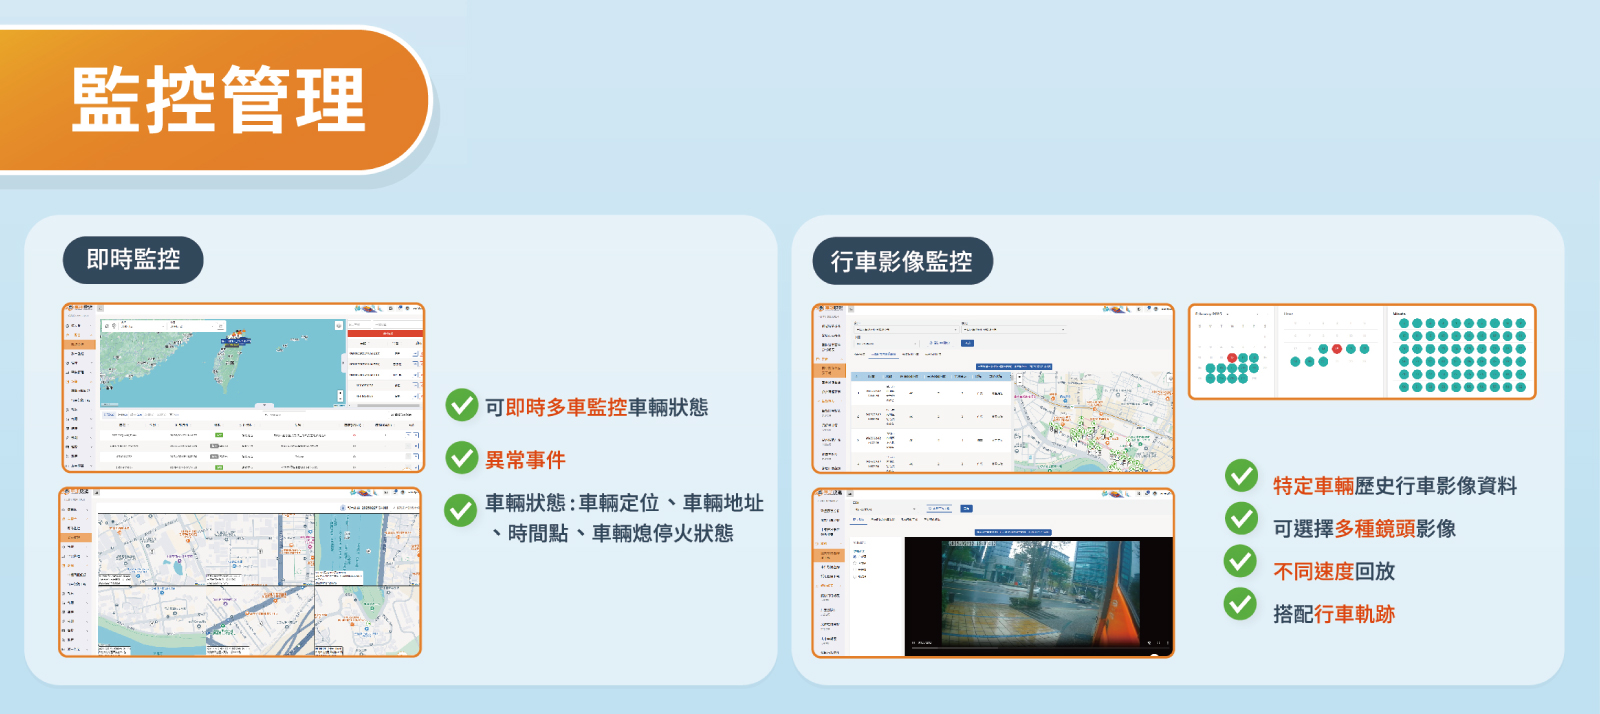
Task: Click the green checkmark beside 異常事件
Action: [461, 458]
